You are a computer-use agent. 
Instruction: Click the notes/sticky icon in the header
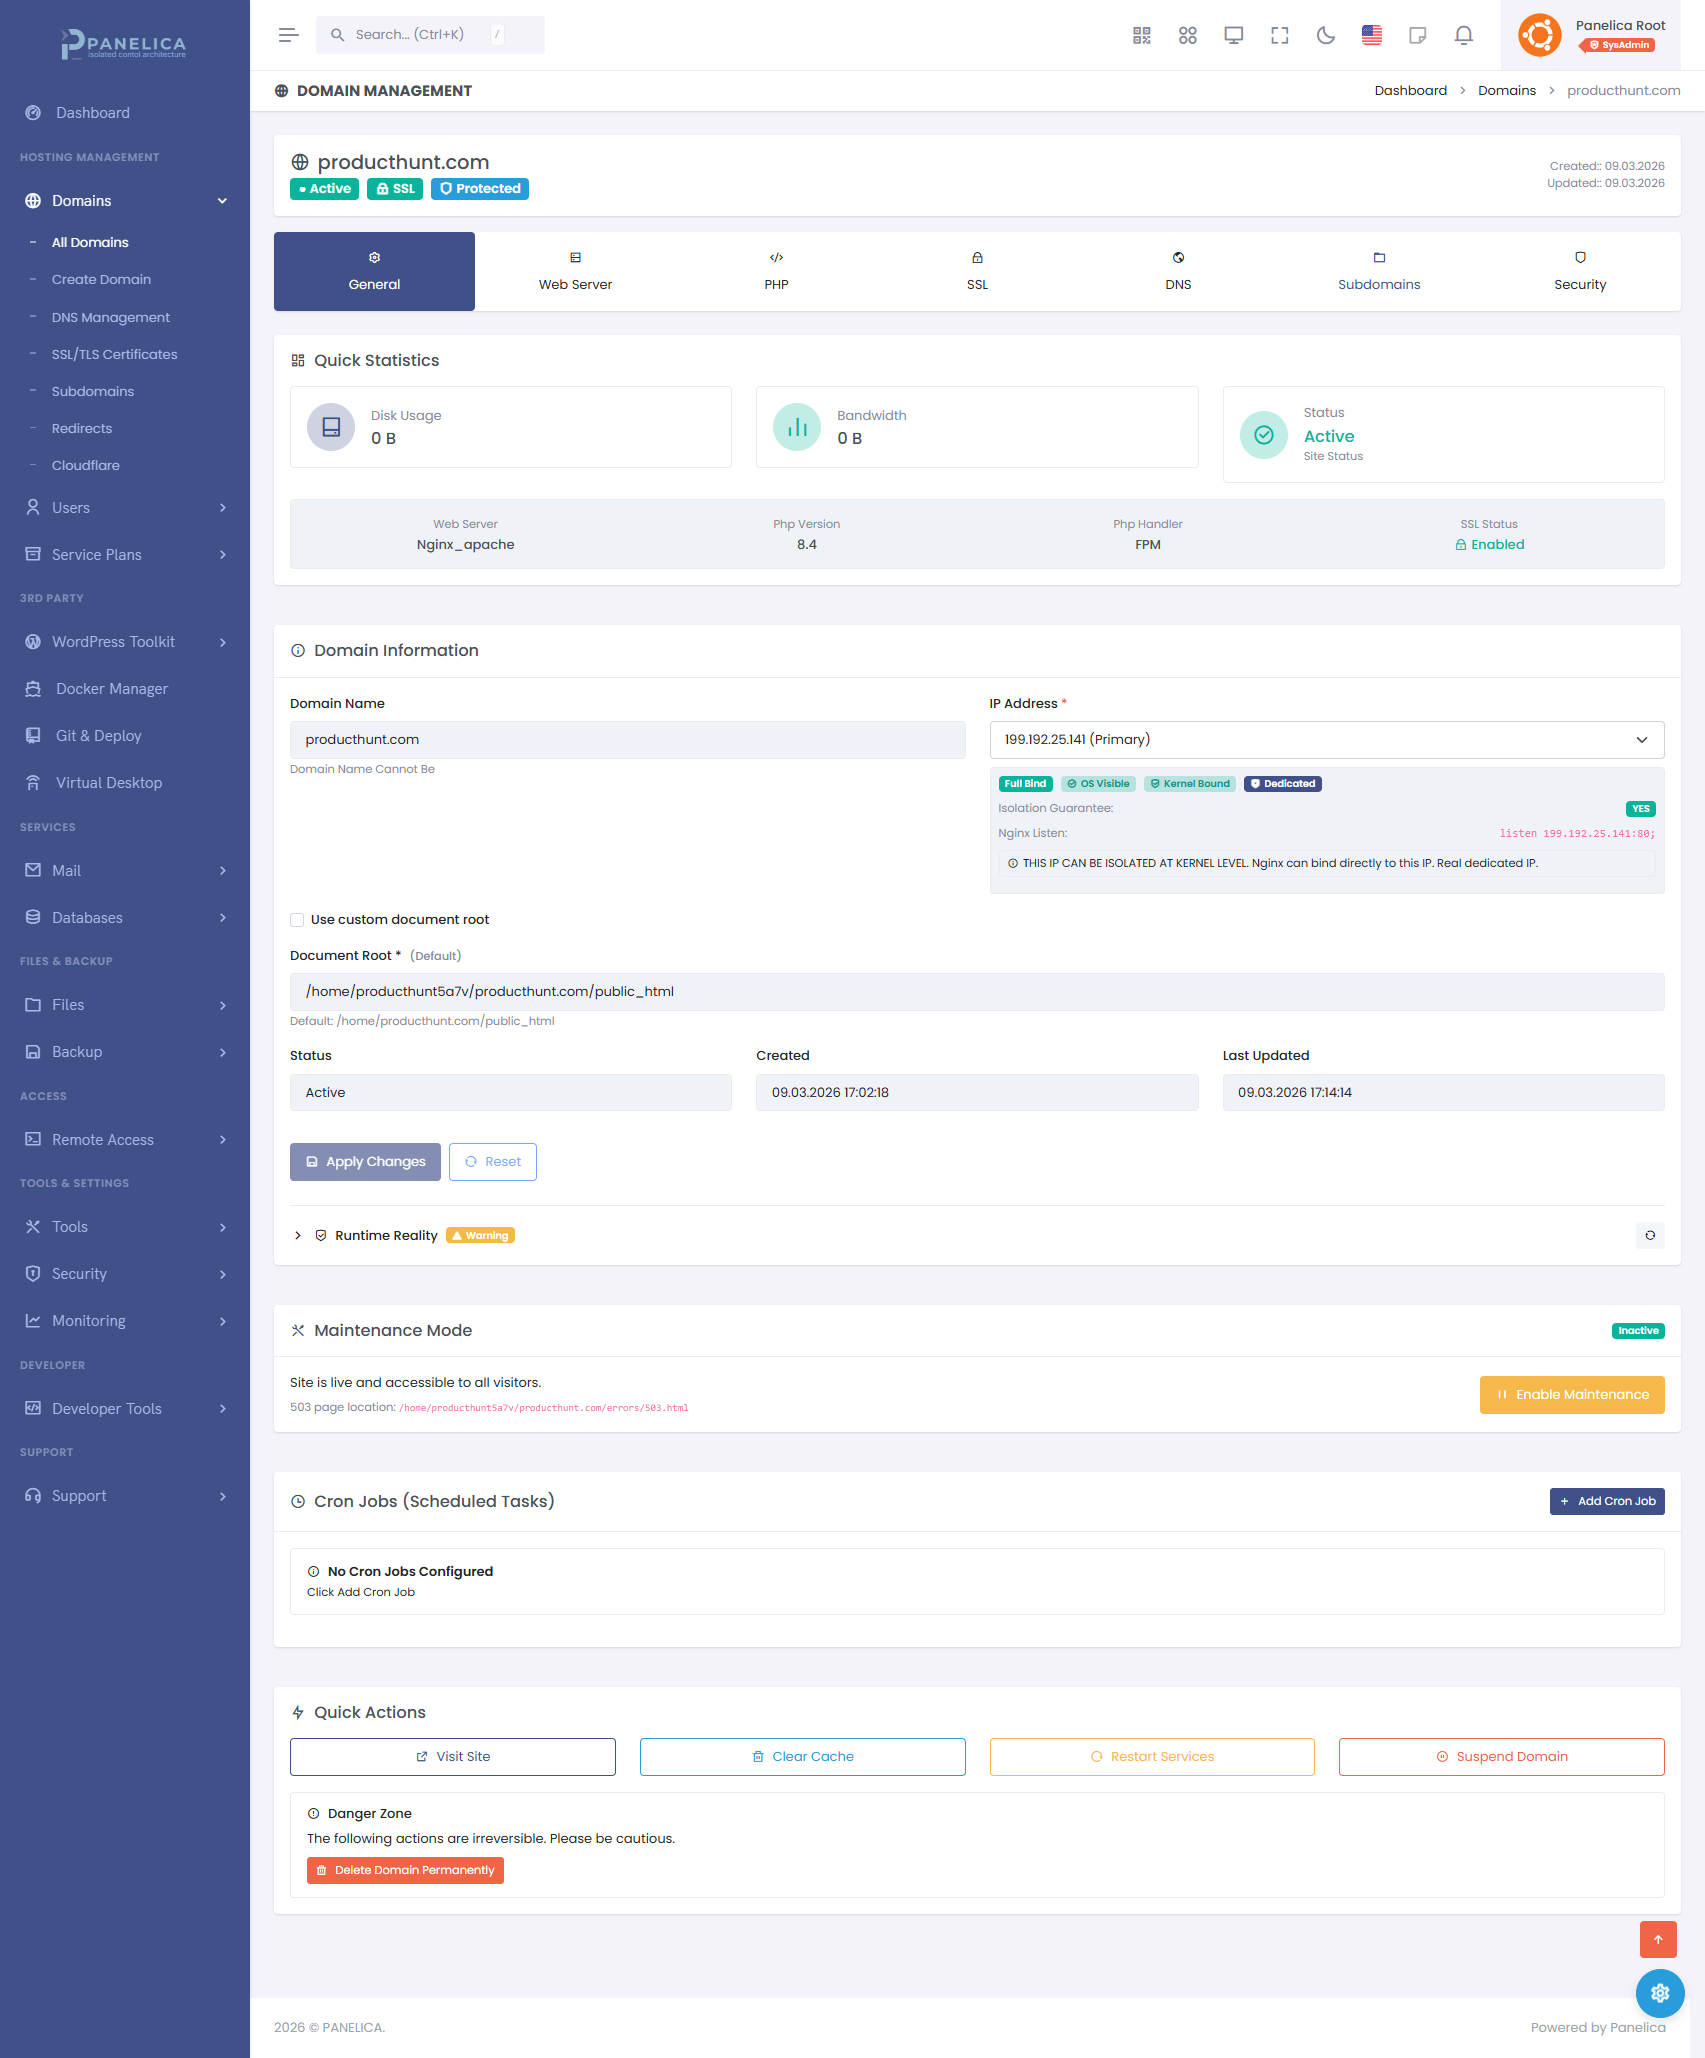tap(1417, 35)
